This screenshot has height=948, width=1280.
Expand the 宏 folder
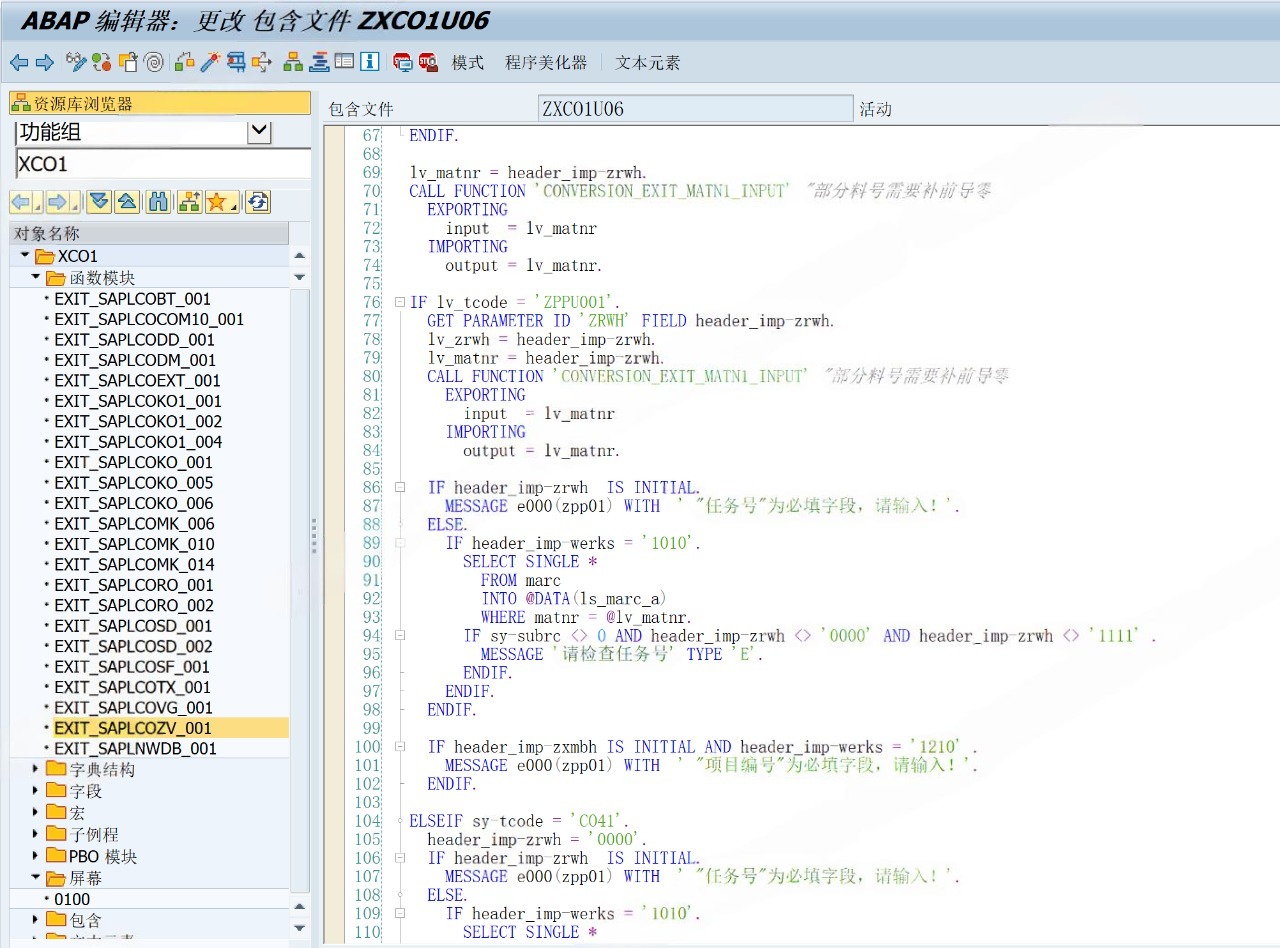pos(36,812)
